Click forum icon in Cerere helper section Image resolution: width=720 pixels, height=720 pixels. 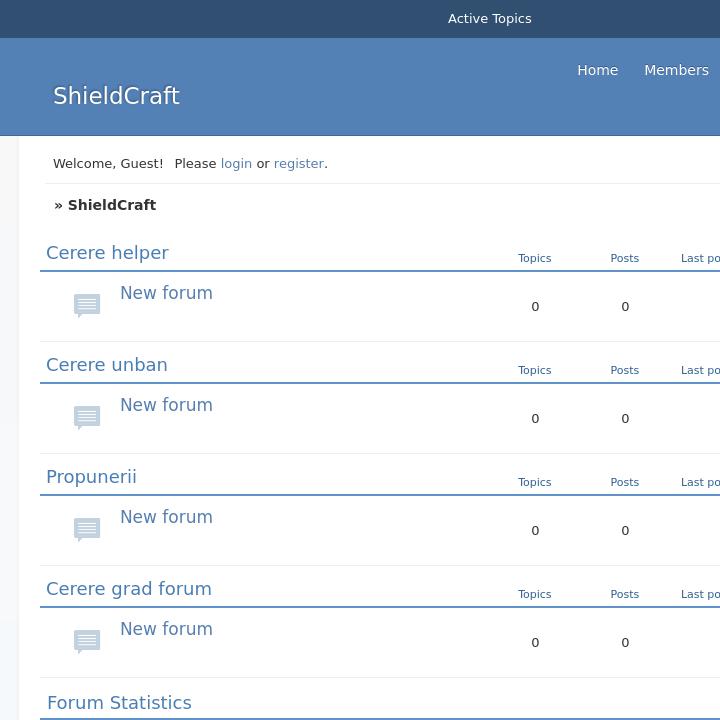(87, 305)
